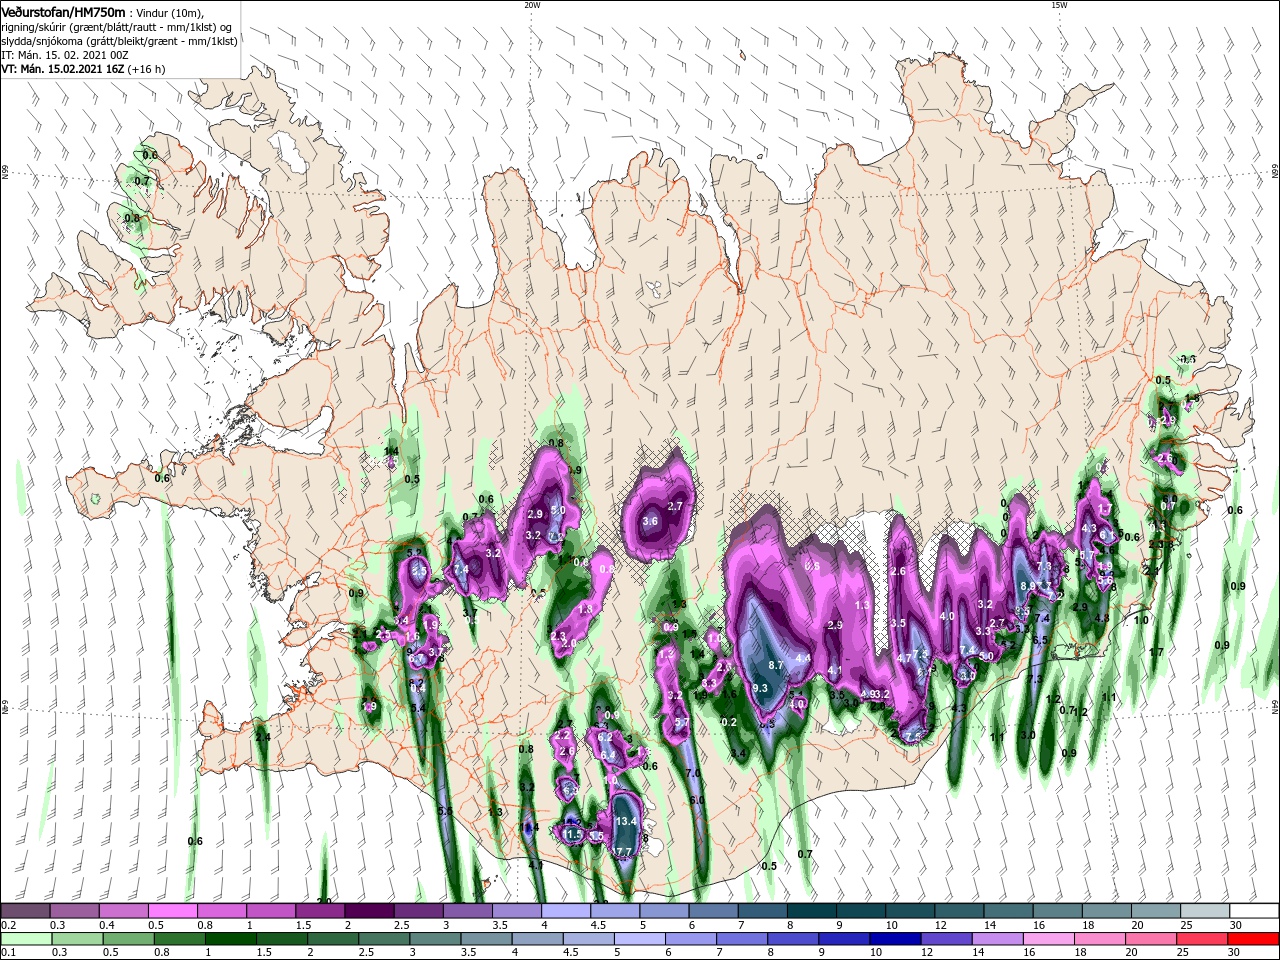Pick the mauve 0.3 swatch in sleet/snow scale
Image resolution: width=1280 pixels, height=960 pixels.
tap(74, 911)
